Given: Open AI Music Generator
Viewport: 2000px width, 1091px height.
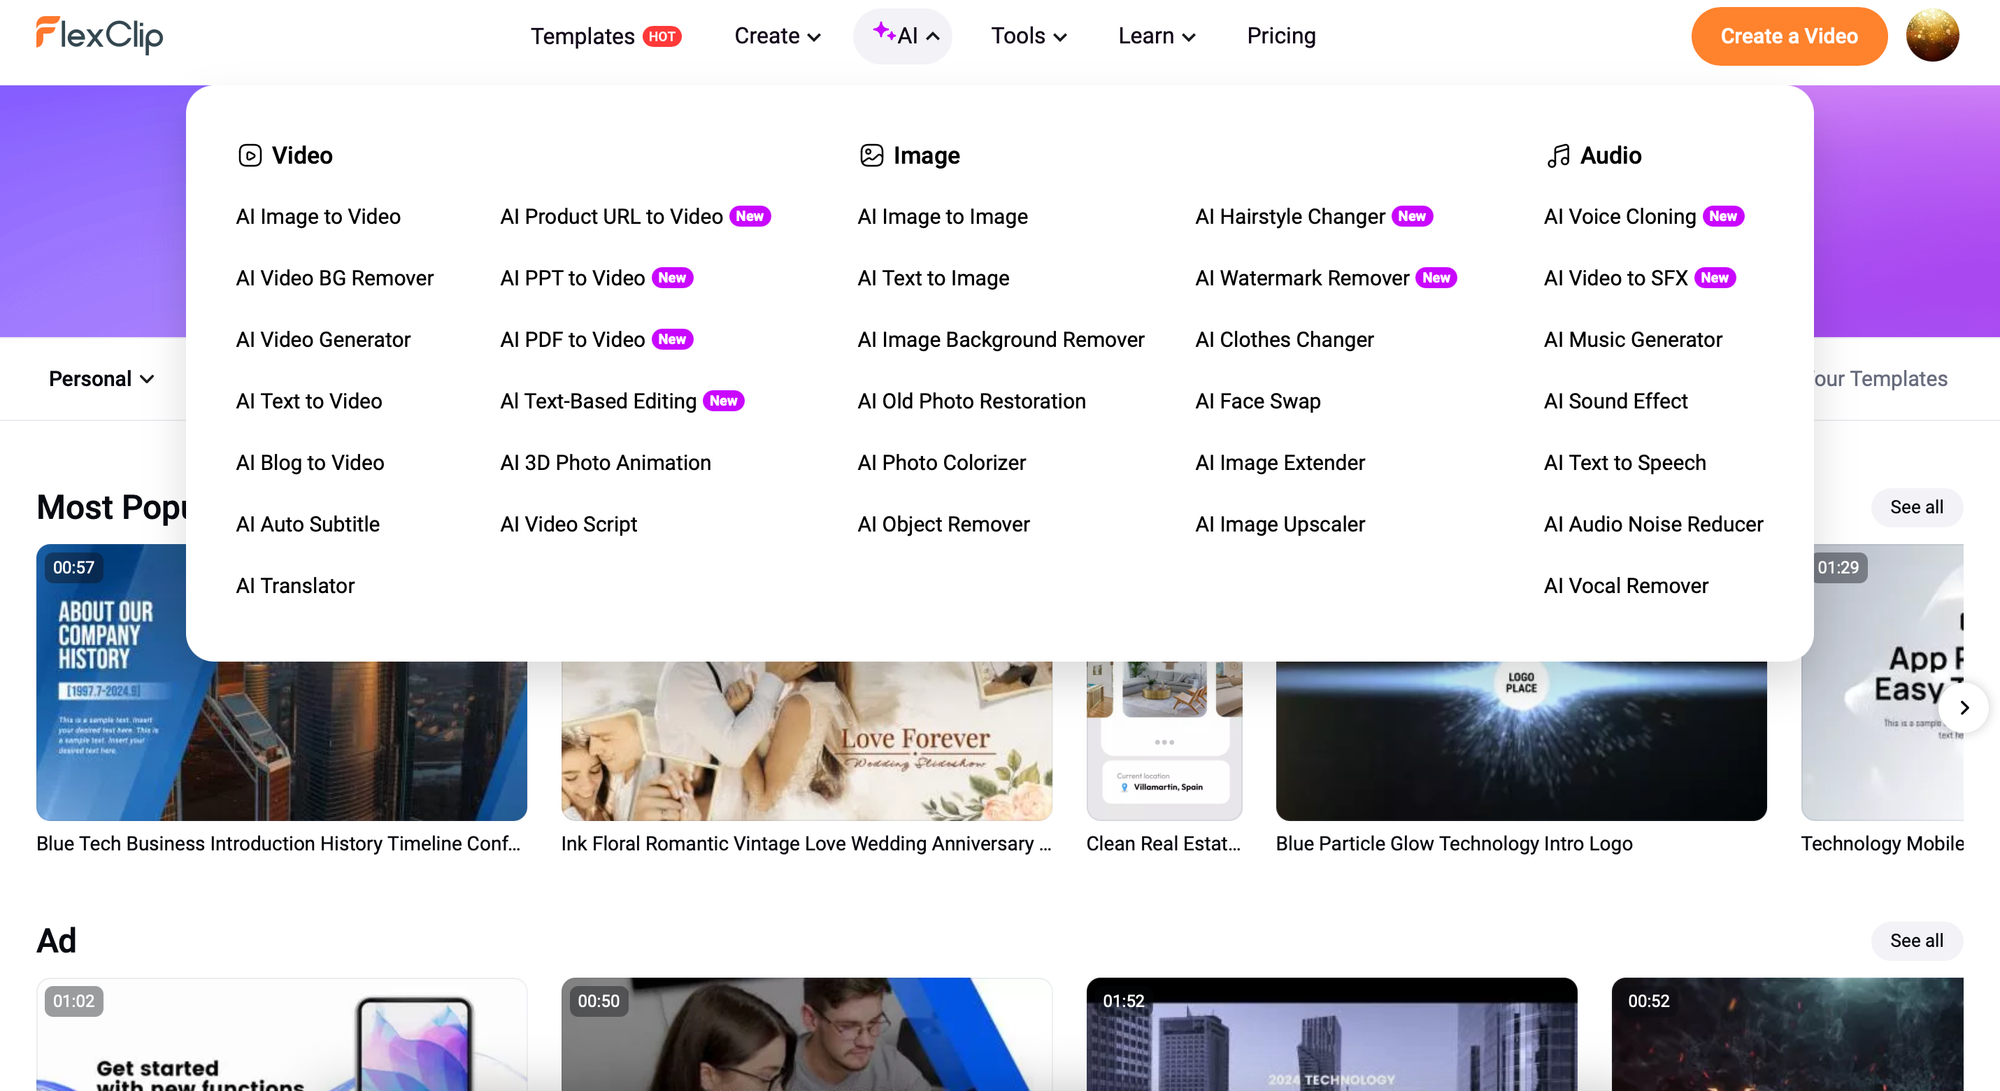Looking at the screenshot, I should tap(1633, 340).
